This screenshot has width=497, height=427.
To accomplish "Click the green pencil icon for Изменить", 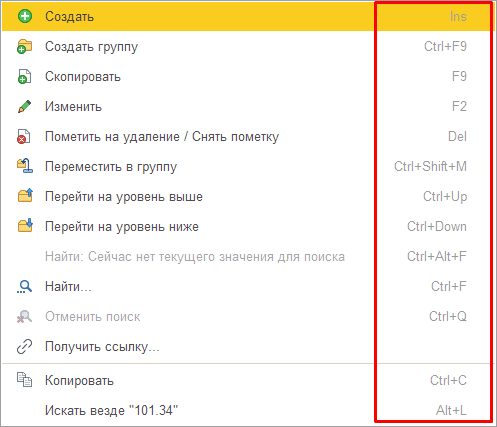I will [25, 106].
